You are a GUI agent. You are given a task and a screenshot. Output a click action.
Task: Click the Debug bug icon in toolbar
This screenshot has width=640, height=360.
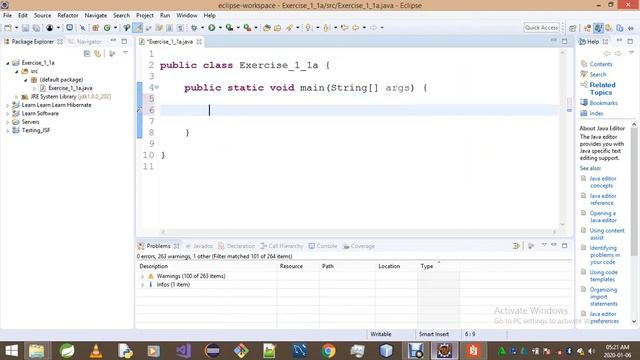194,28
